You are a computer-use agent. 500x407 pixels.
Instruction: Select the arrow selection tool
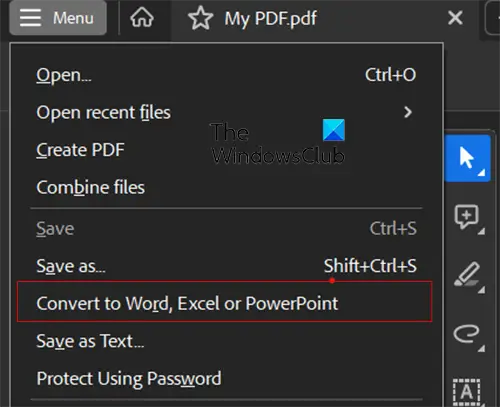coord(467,158)
